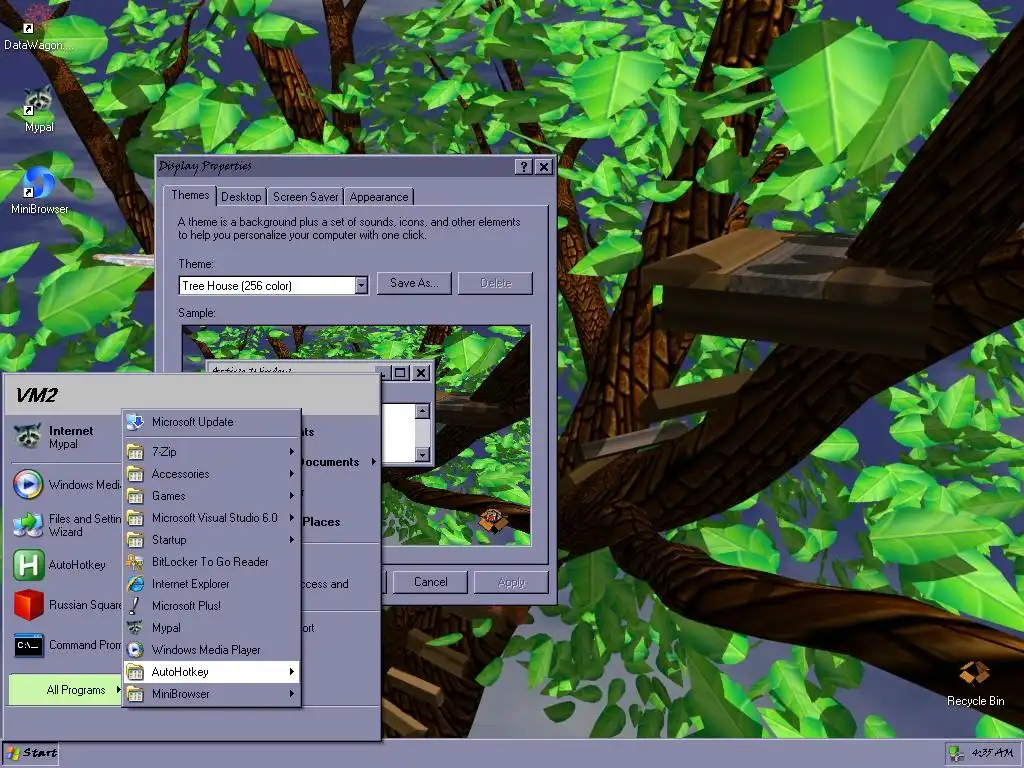1024x768 pixels.
Task: Click the Internet Mypal entry text
Action: point(71,437)
